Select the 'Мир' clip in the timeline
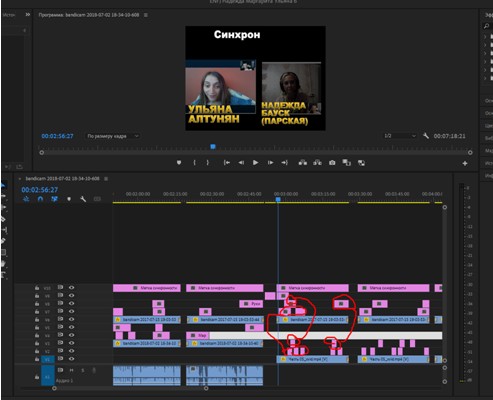Image resolution: width=493 pixels, height=400 pixels. 198,335
